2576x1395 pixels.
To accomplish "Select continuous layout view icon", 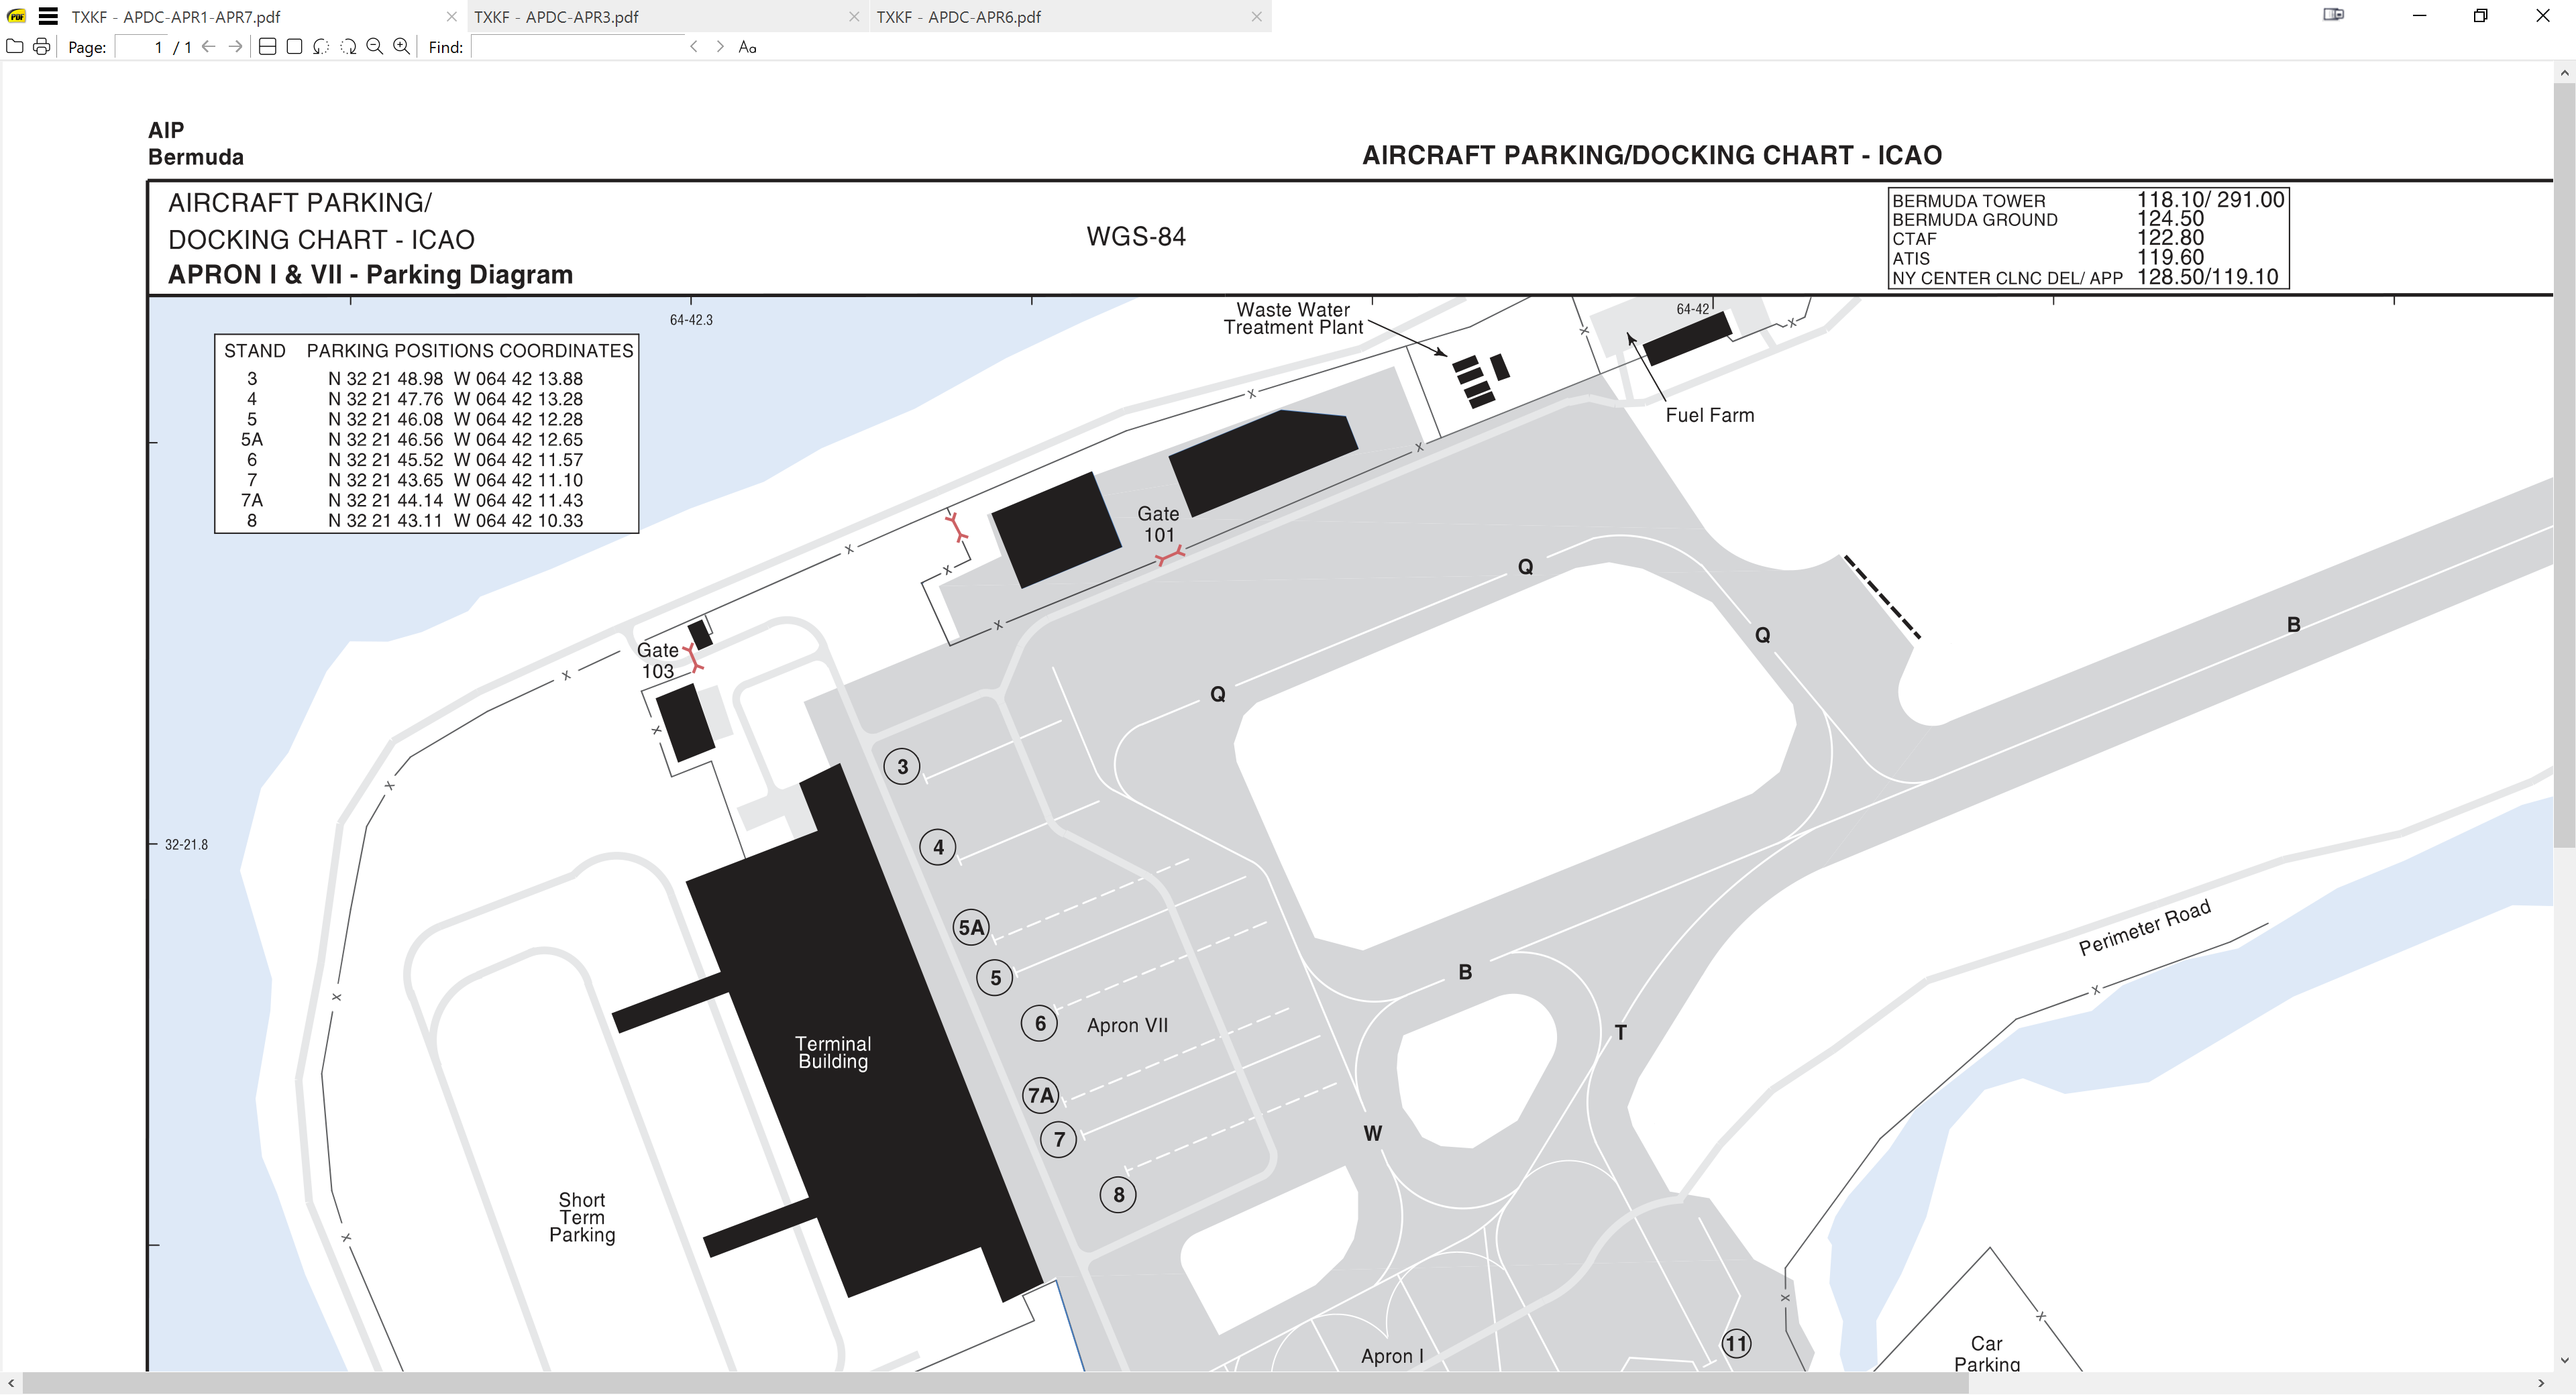I will coord(267,46).
